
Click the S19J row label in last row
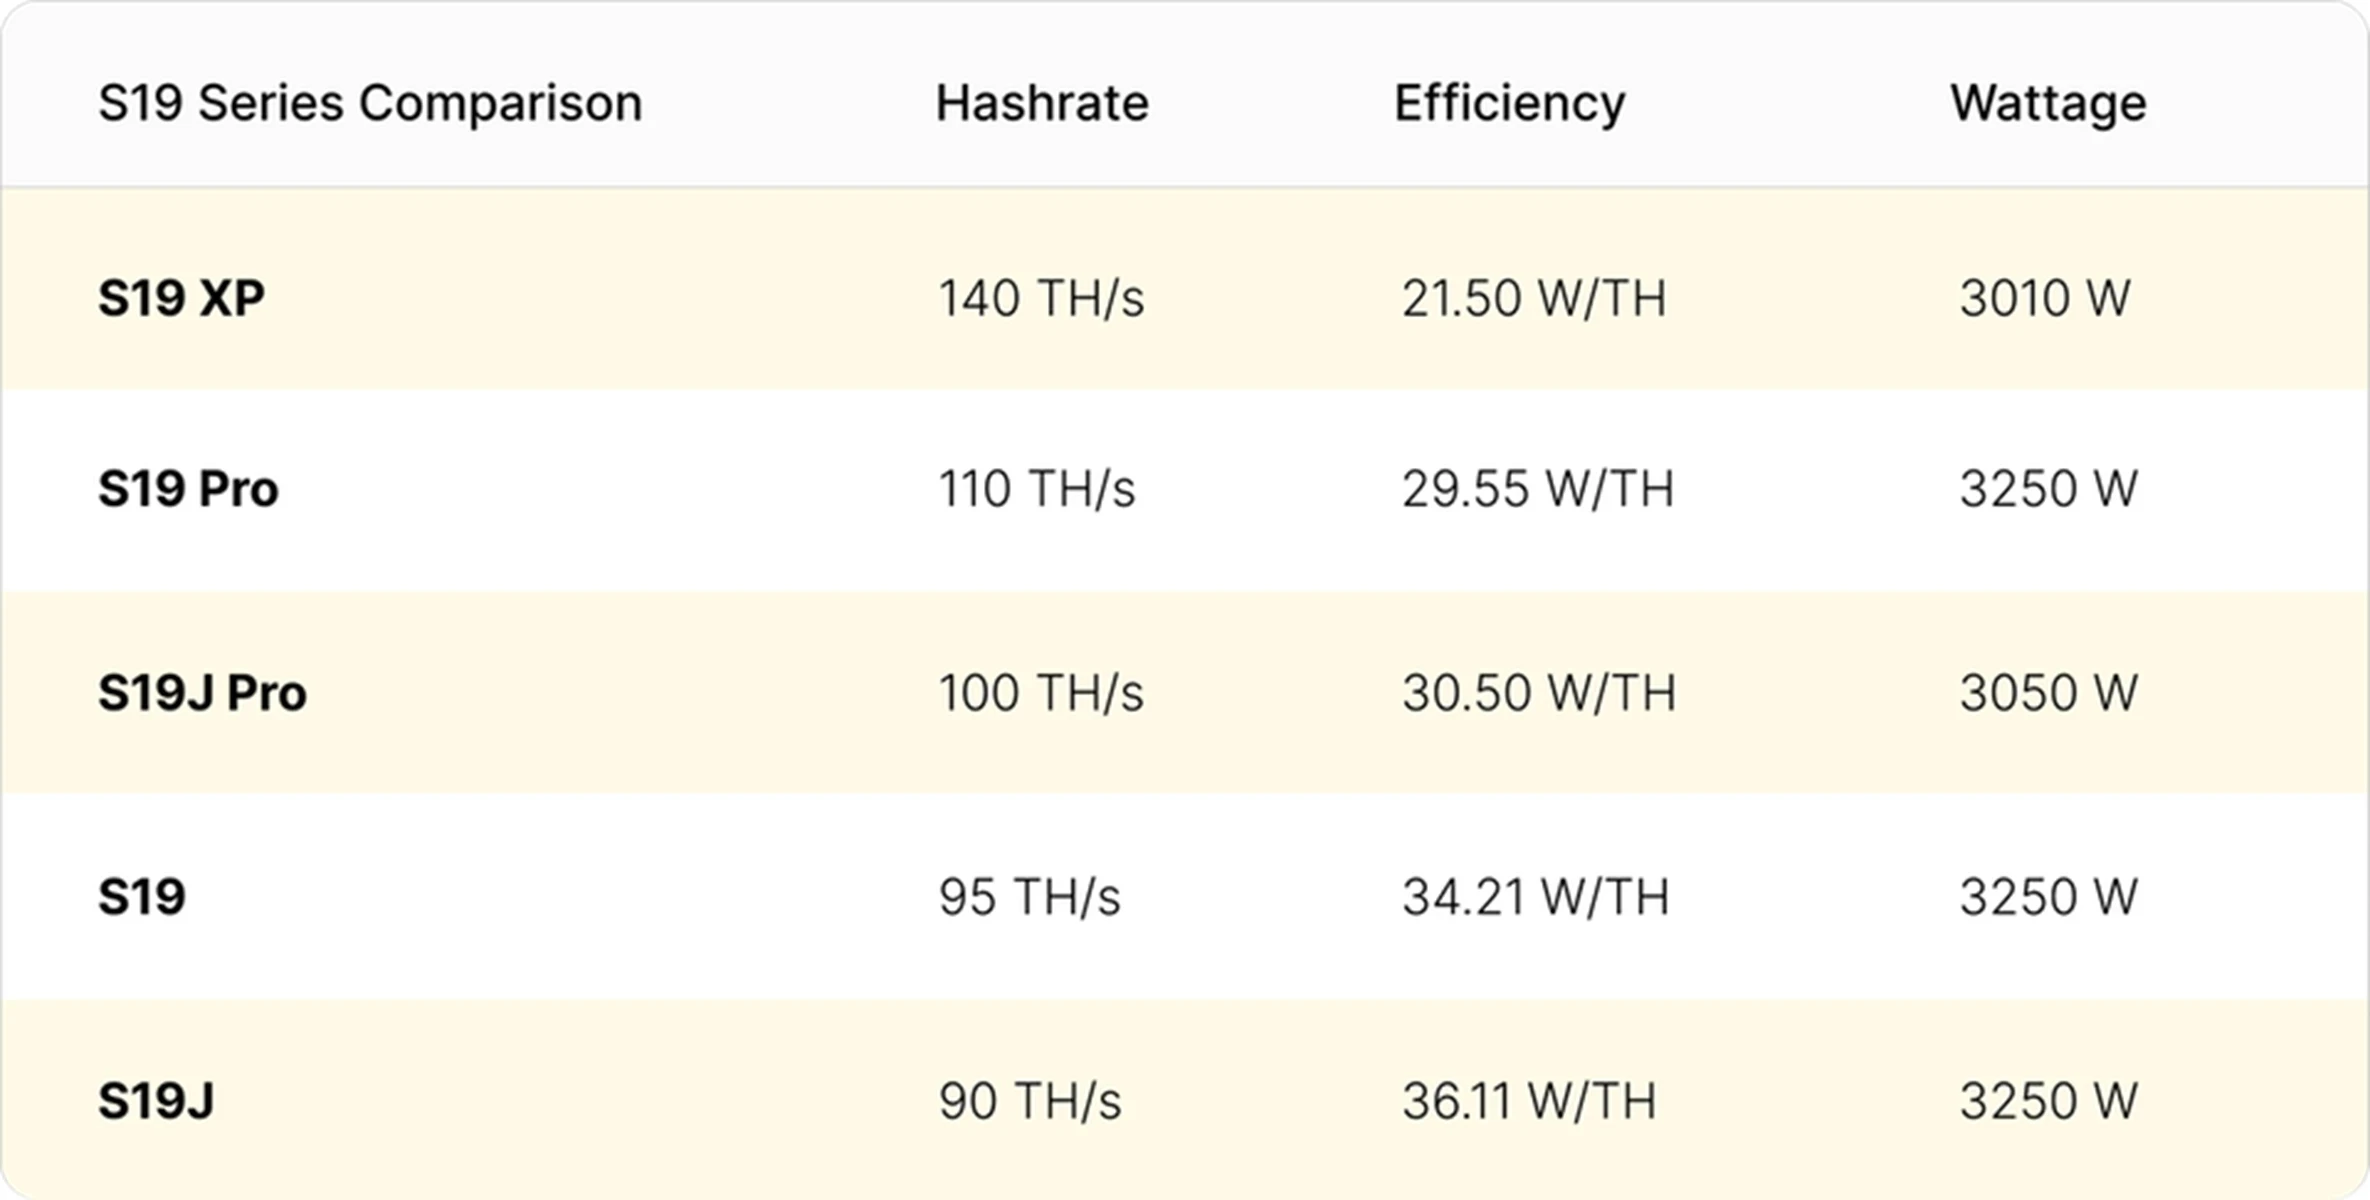pyautogui.click(x=156, y=1101)
